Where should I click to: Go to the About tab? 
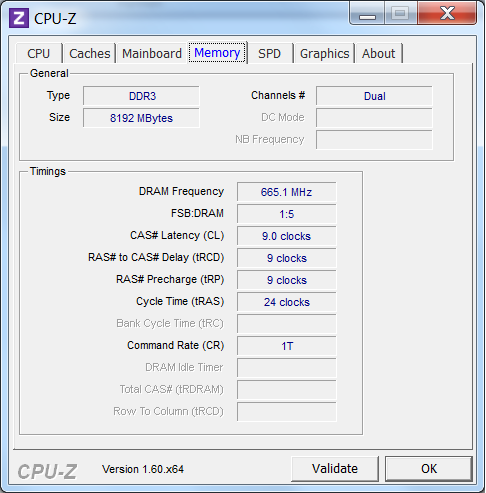pos(379,53)
